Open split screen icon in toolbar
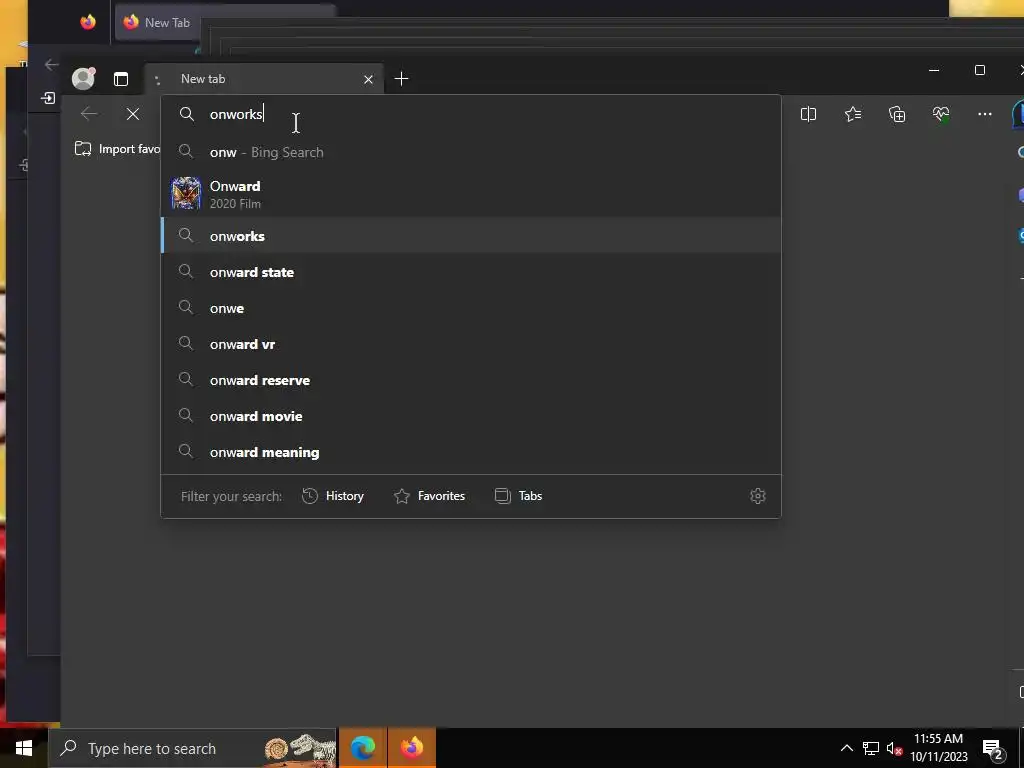This screenshot has width=1024, height=768. tap(808, 114)
